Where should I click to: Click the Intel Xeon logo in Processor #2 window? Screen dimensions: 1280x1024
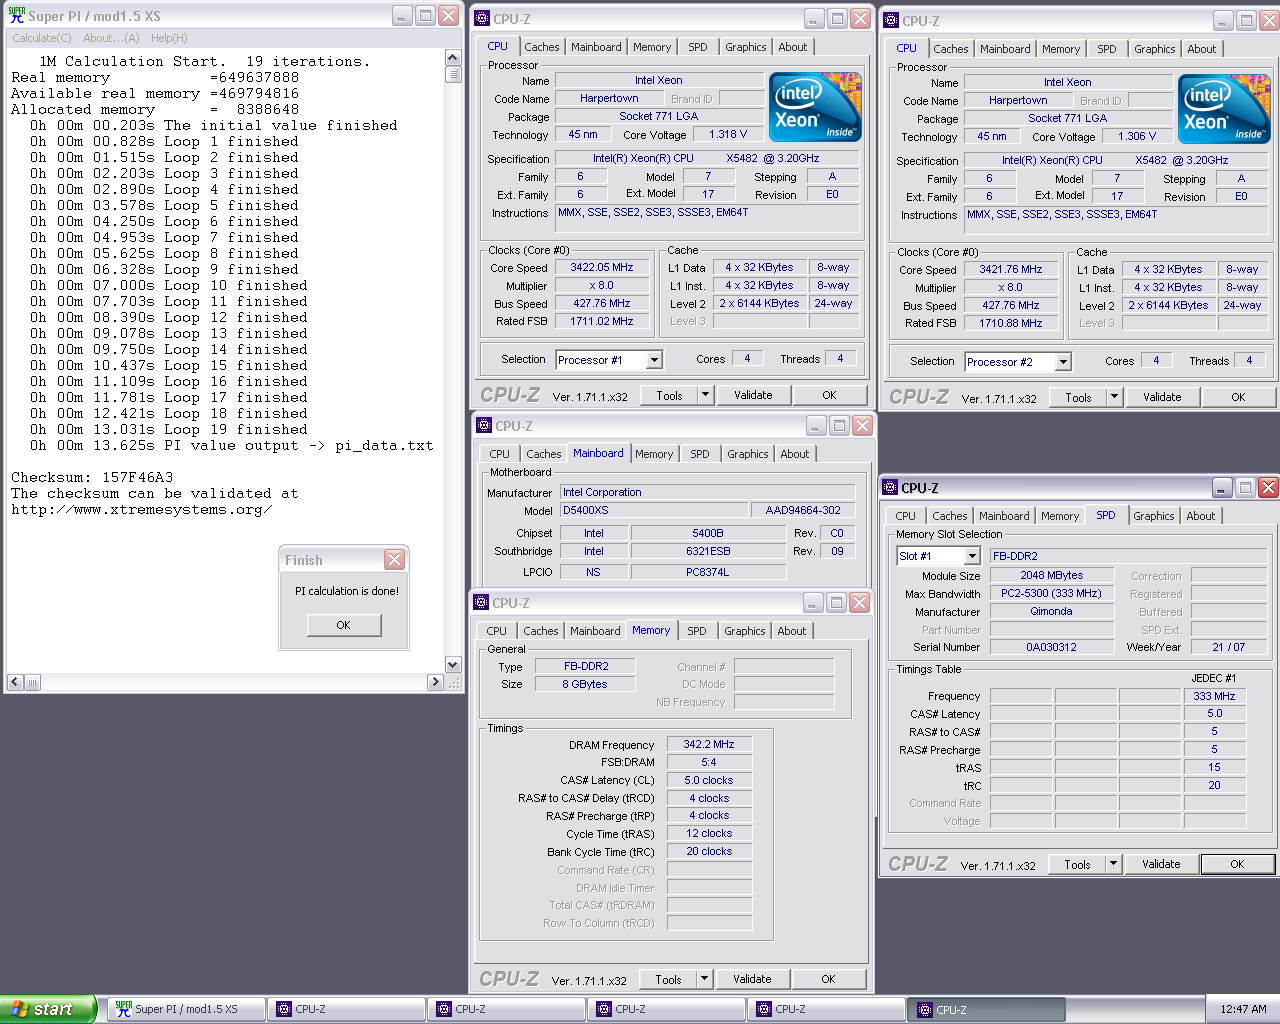point(1224,109)
